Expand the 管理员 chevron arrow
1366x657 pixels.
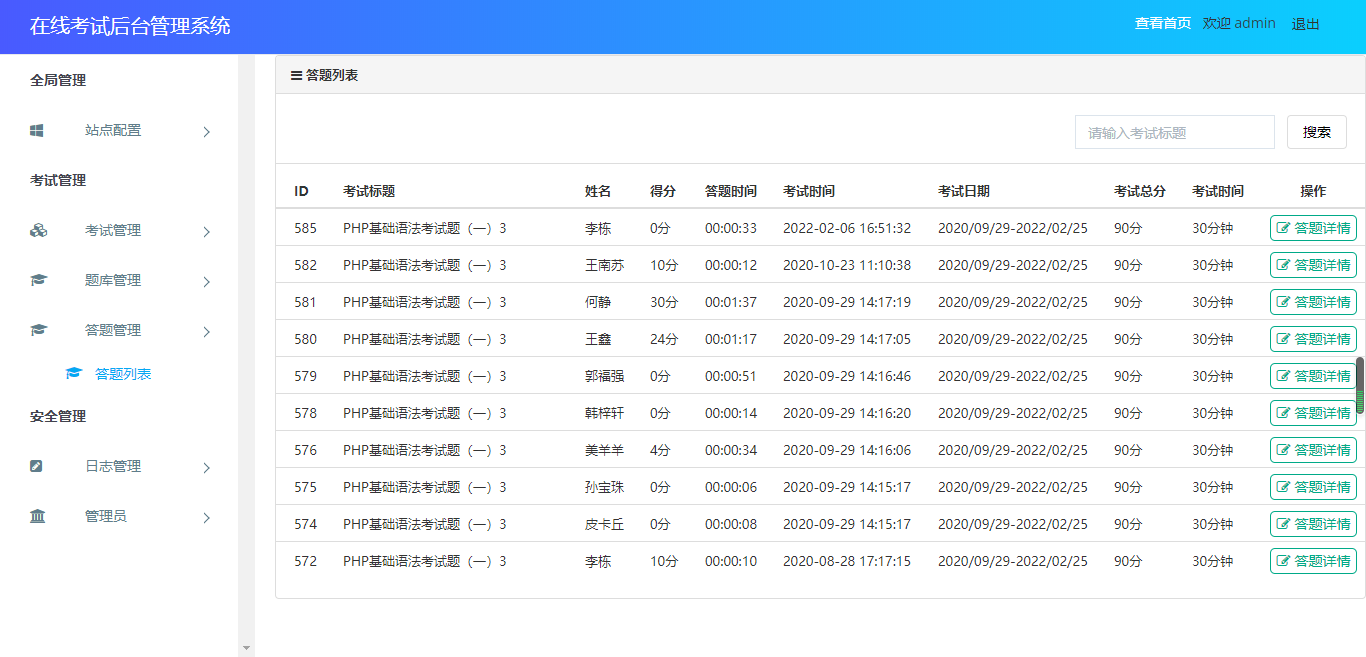(x=207, y=517)
